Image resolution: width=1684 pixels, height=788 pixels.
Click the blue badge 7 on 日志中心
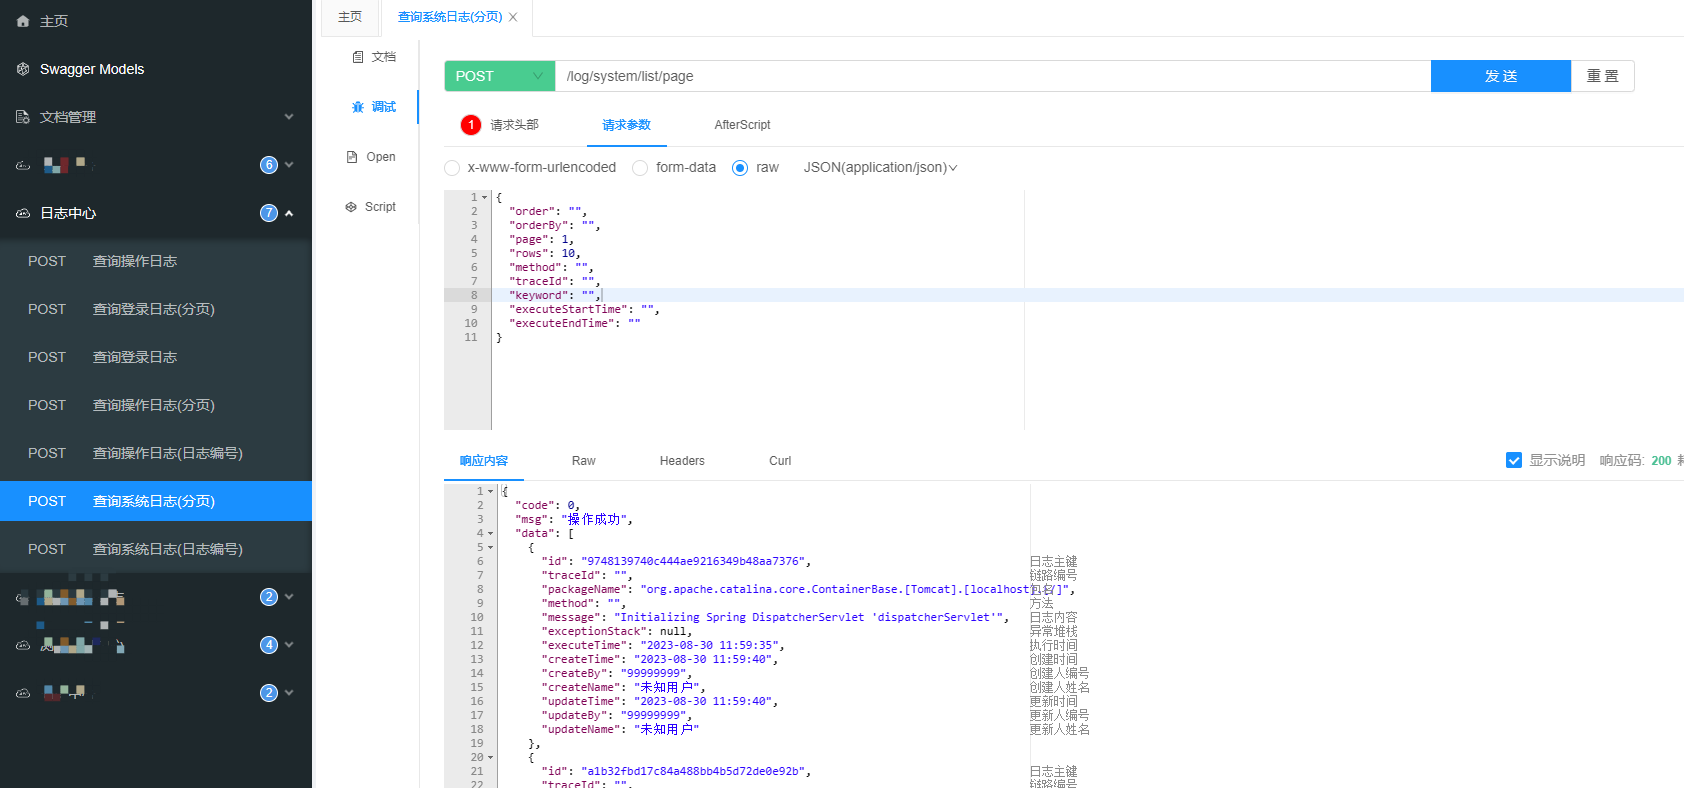click(x=268, y=213)
